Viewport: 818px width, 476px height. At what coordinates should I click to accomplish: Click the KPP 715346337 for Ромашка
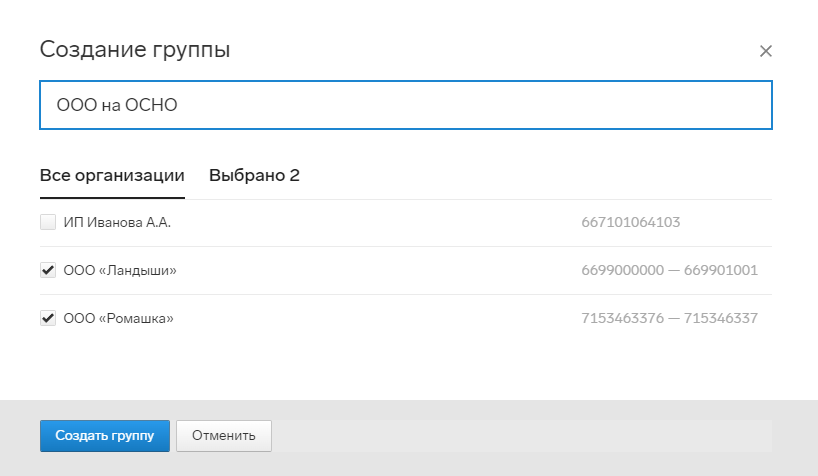pos(720,318)
